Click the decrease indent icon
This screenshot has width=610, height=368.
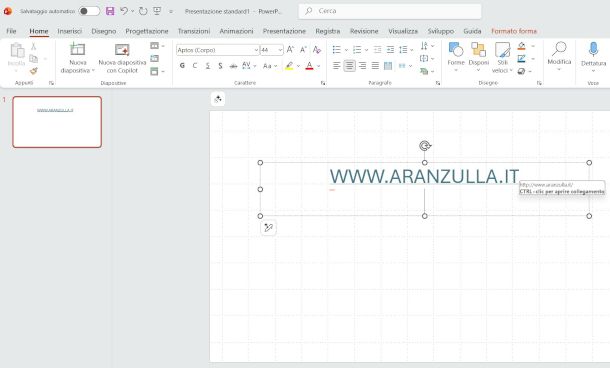(x=377, y=50)
